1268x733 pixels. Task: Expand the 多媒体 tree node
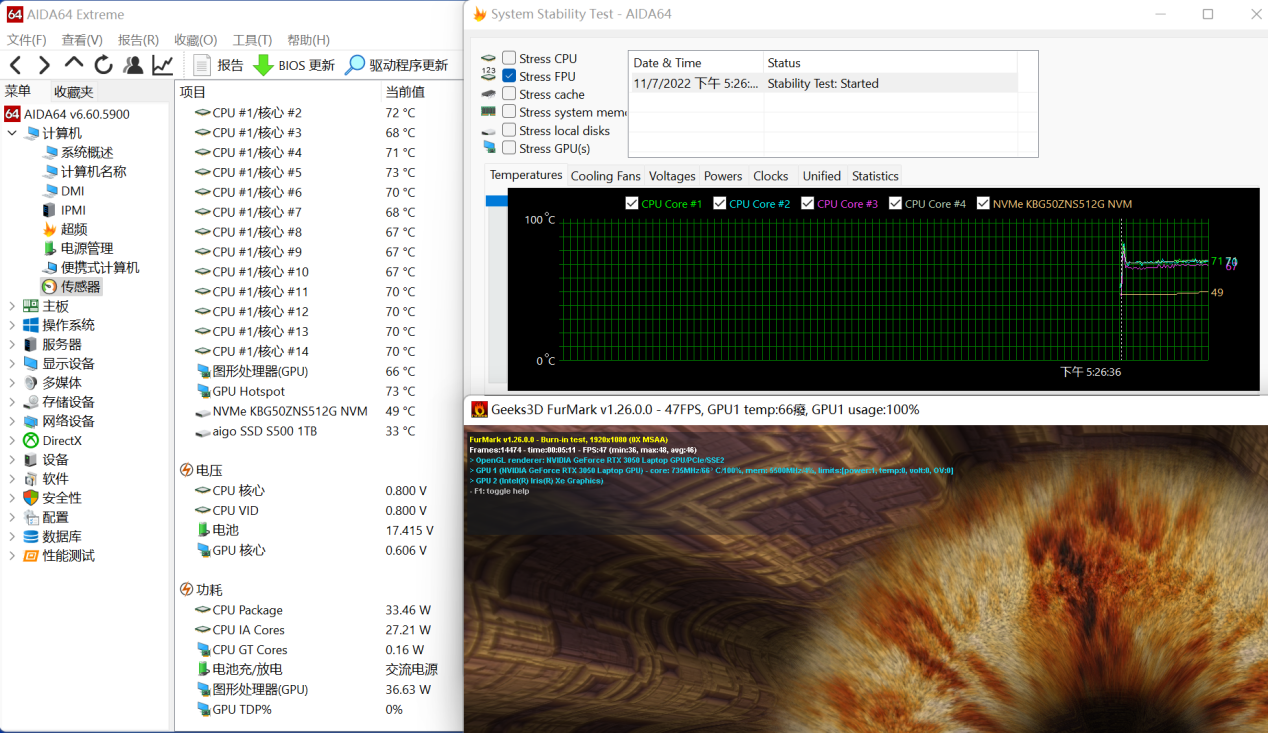pyautogui.click(x=12, y=383)
